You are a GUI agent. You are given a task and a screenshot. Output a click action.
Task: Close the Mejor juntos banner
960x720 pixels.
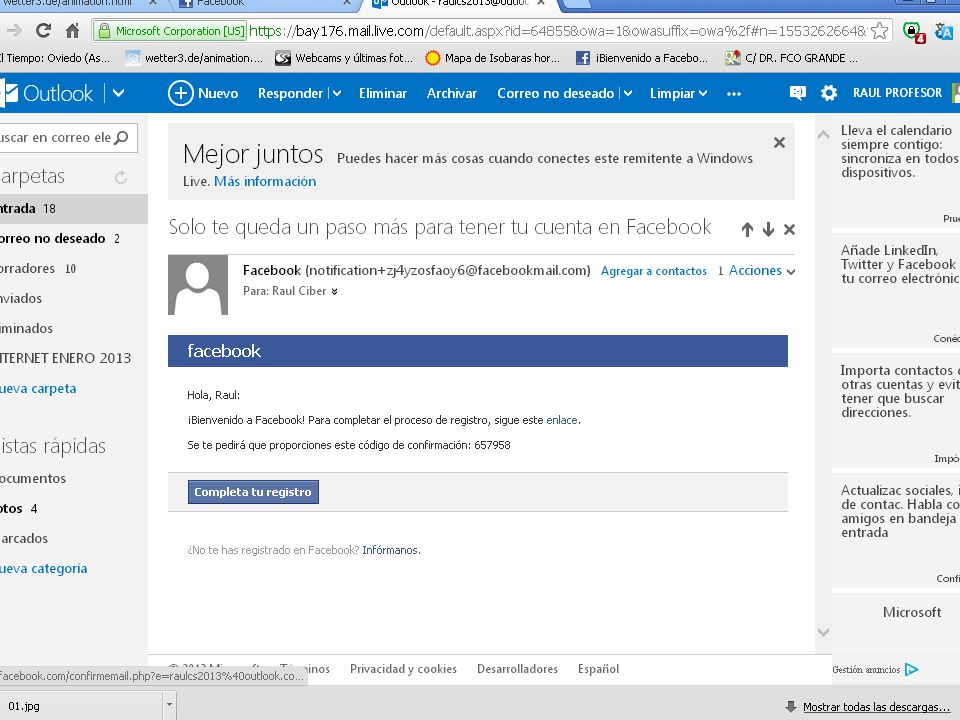[x=779, y=143]
